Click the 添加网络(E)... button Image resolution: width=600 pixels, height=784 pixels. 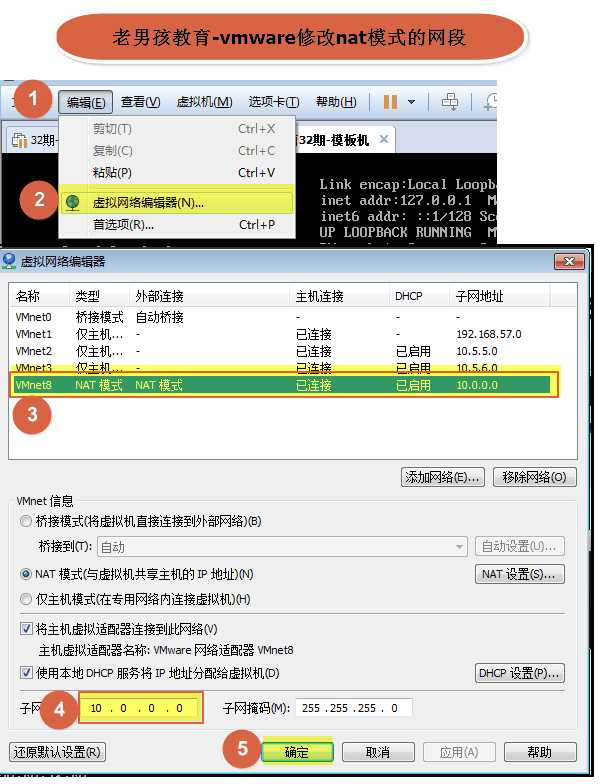(x=442, y=477)
